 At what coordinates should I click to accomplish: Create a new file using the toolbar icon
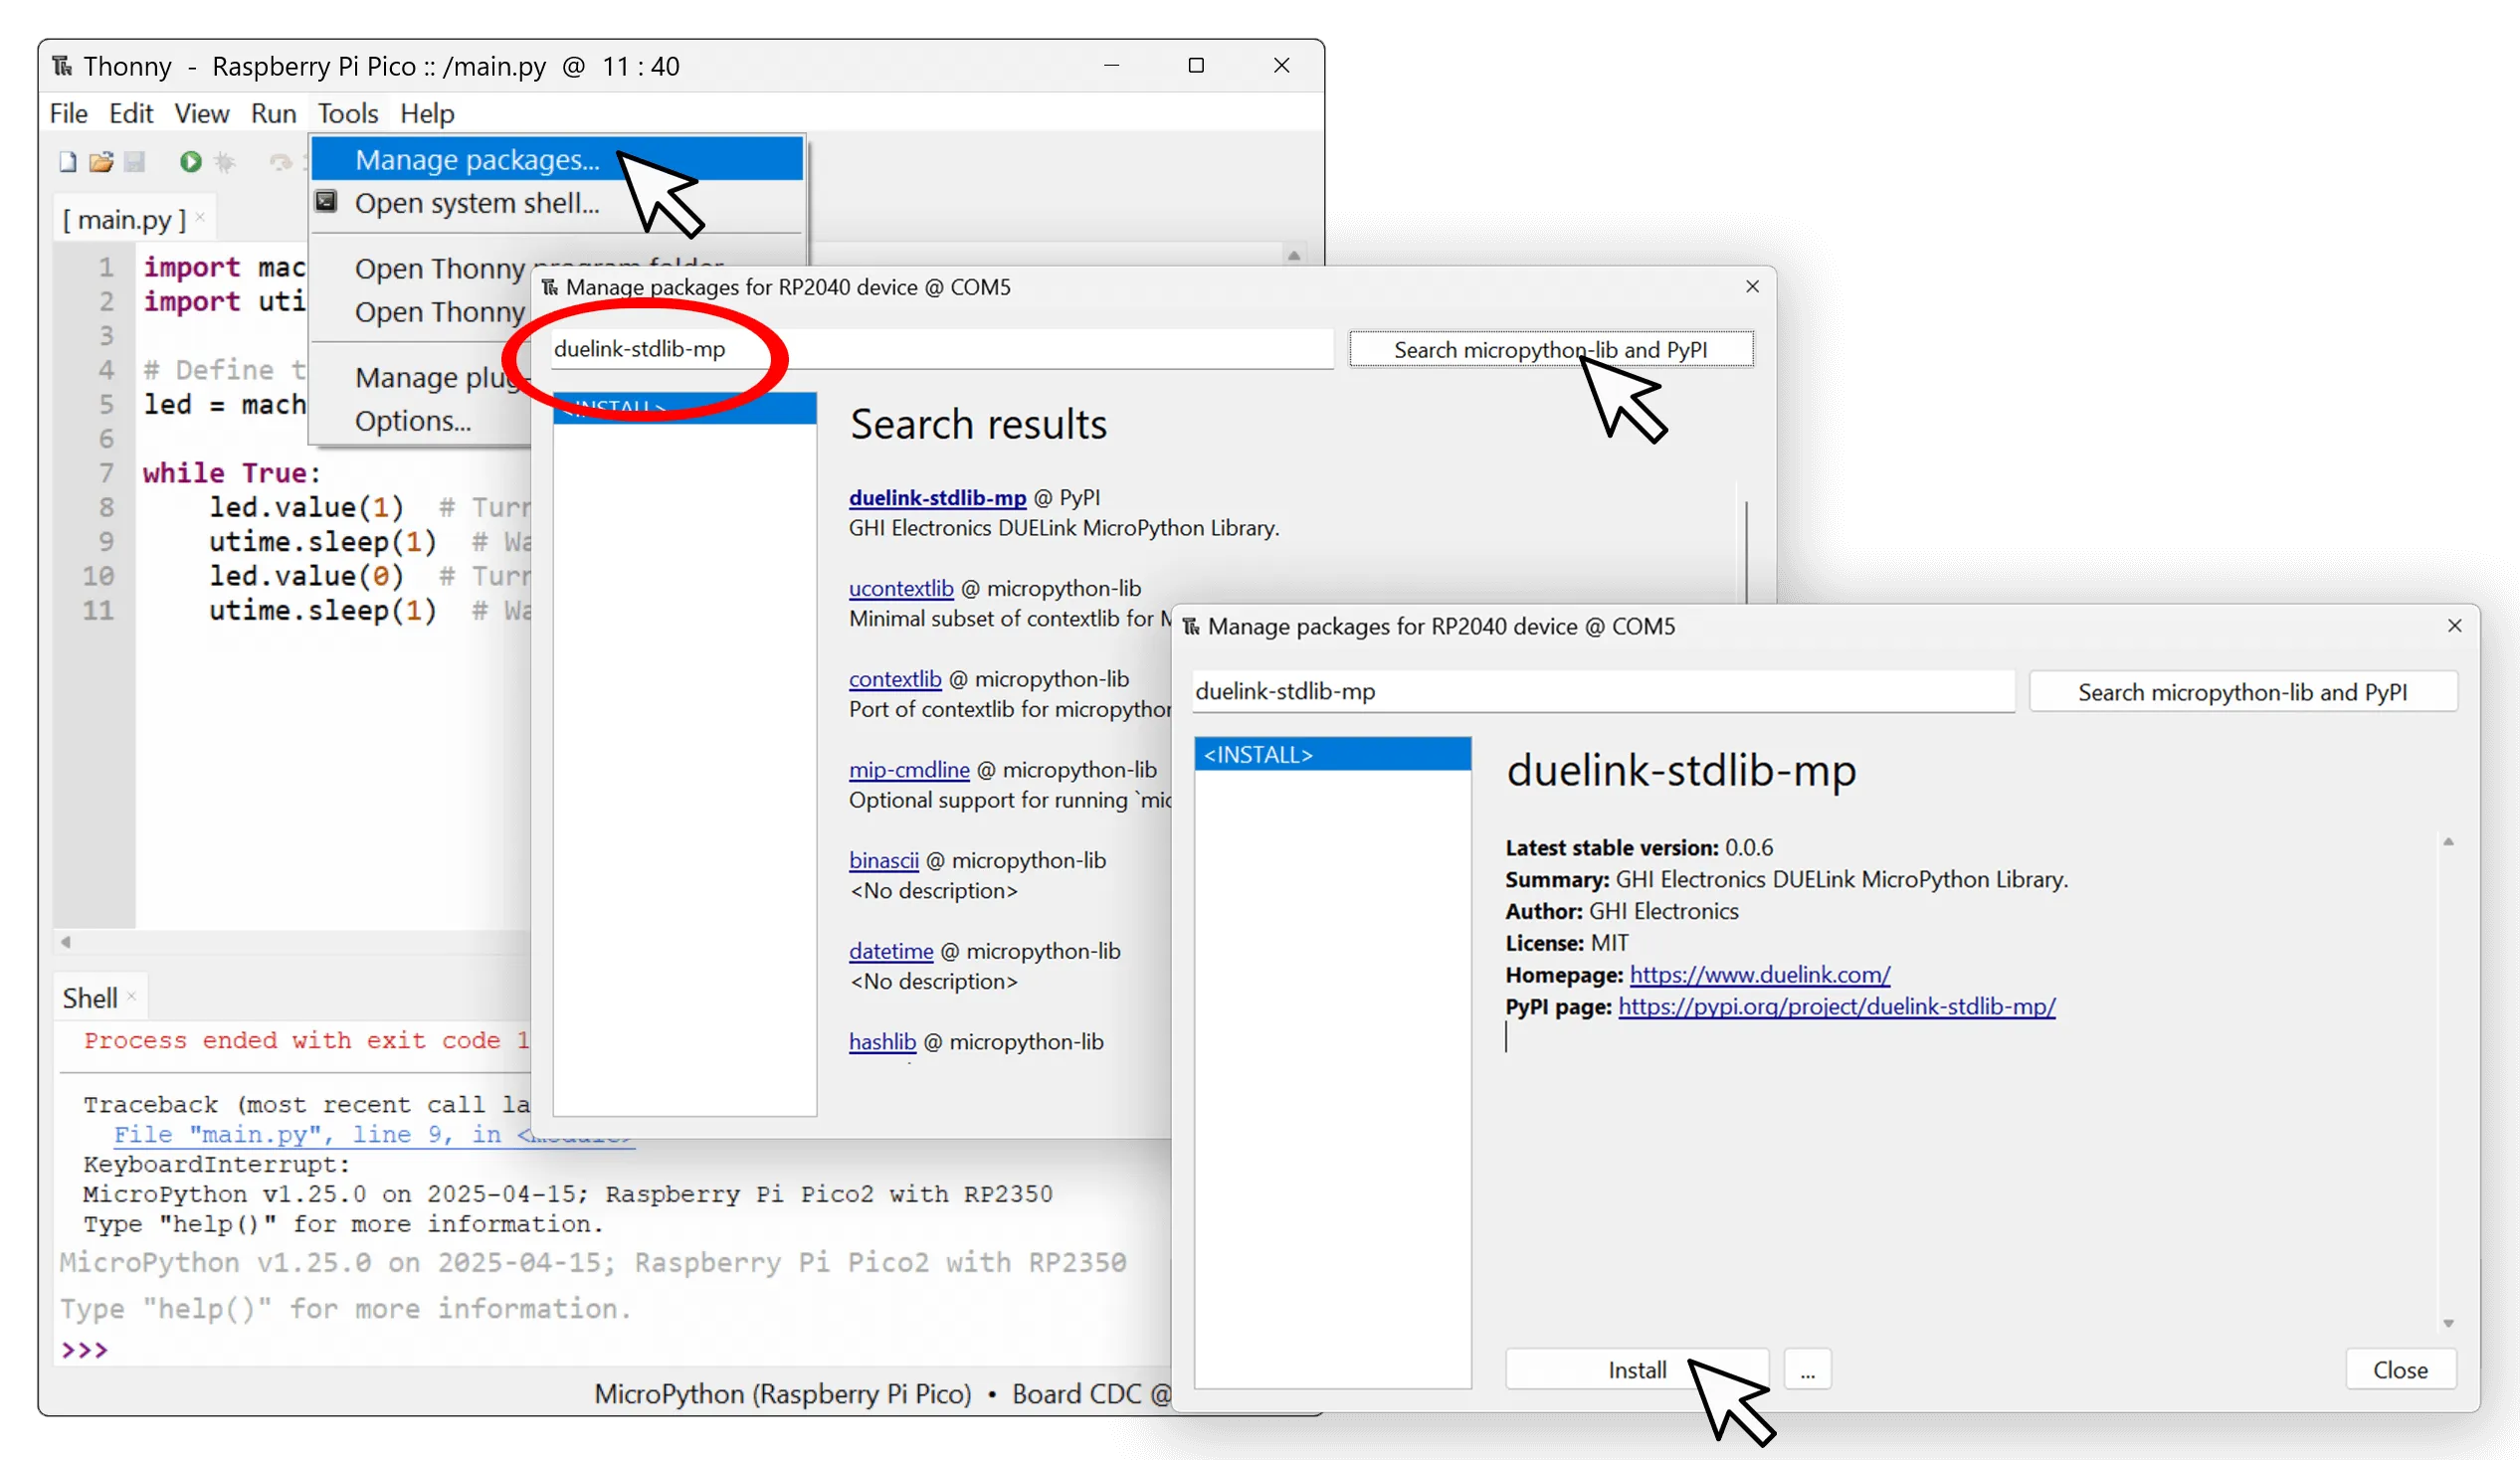[x=66, y=161]
